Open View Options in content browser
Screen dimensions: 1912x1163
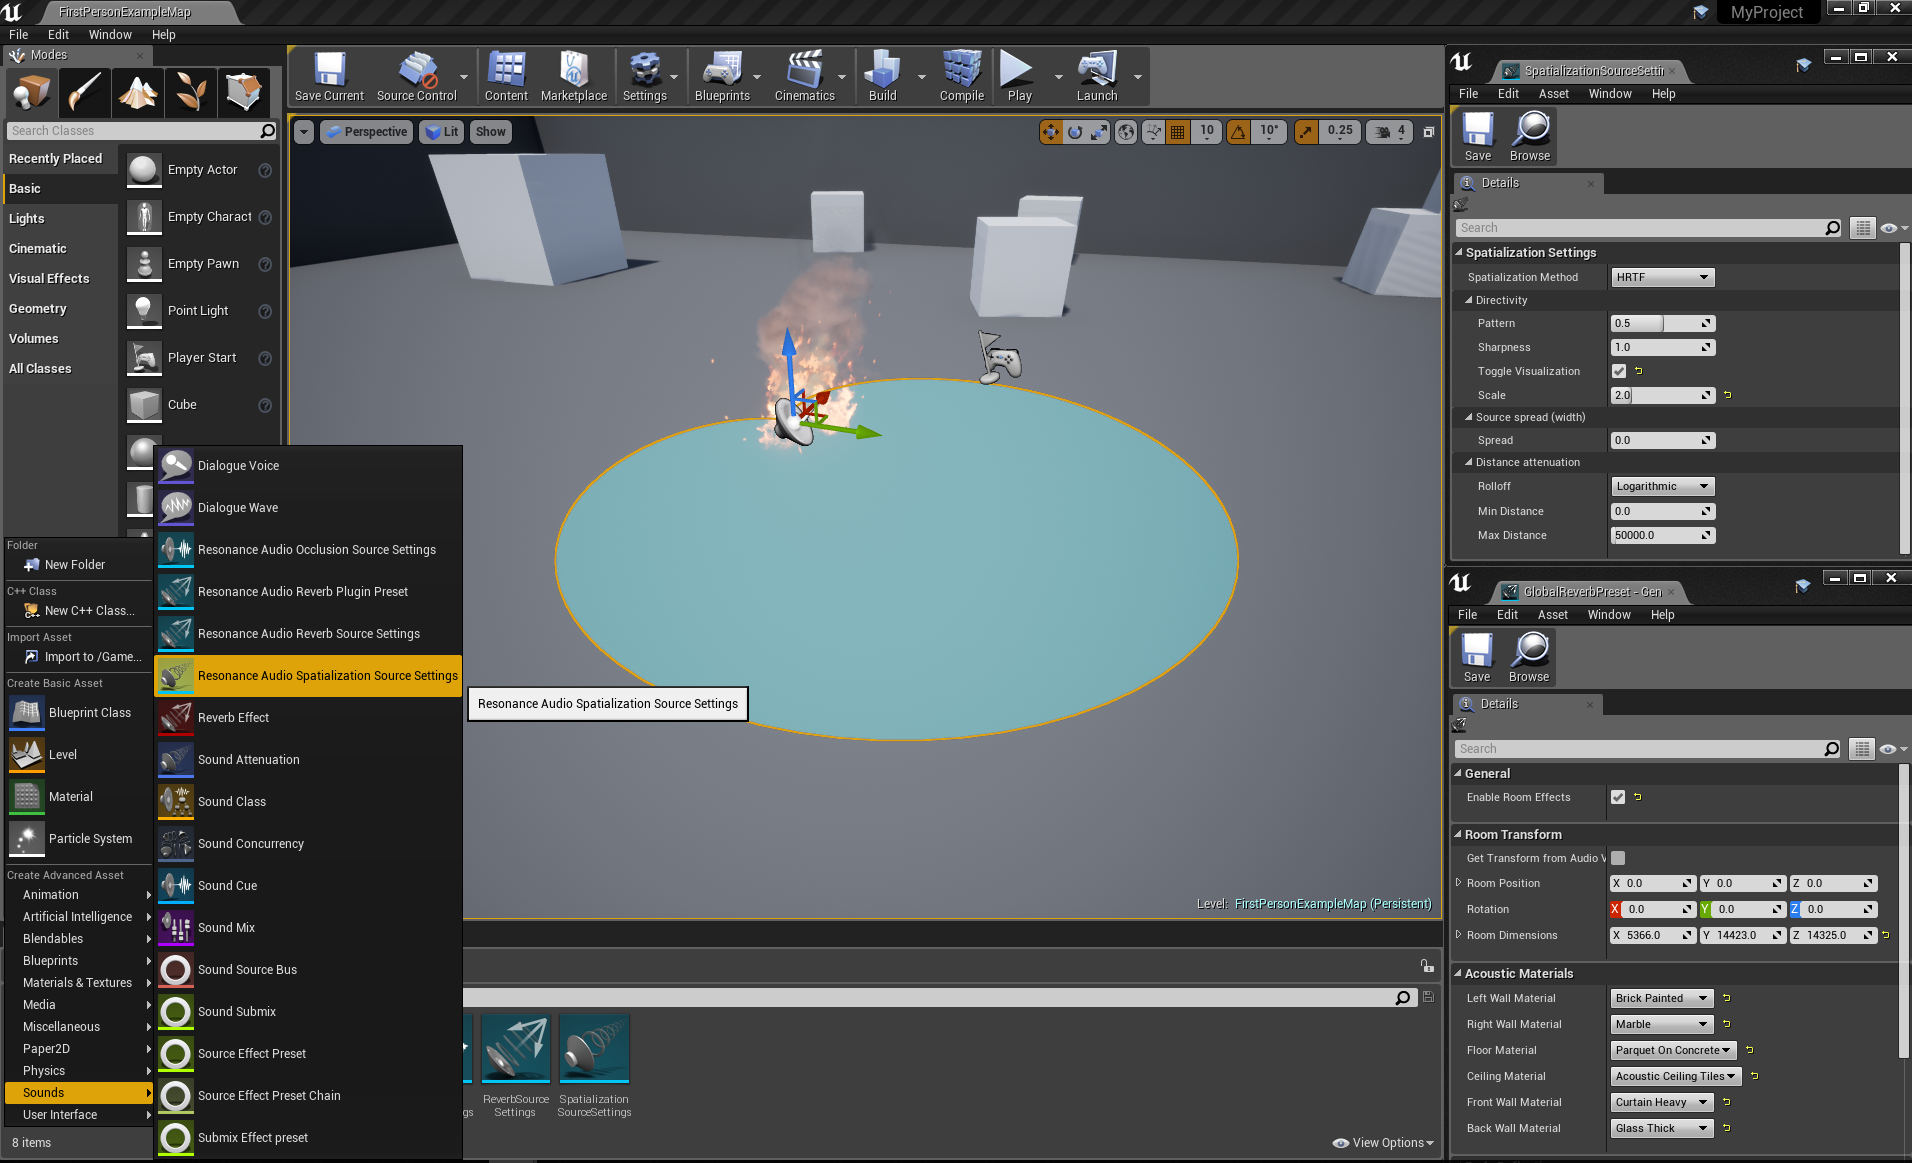(x=1383, y=1143)
